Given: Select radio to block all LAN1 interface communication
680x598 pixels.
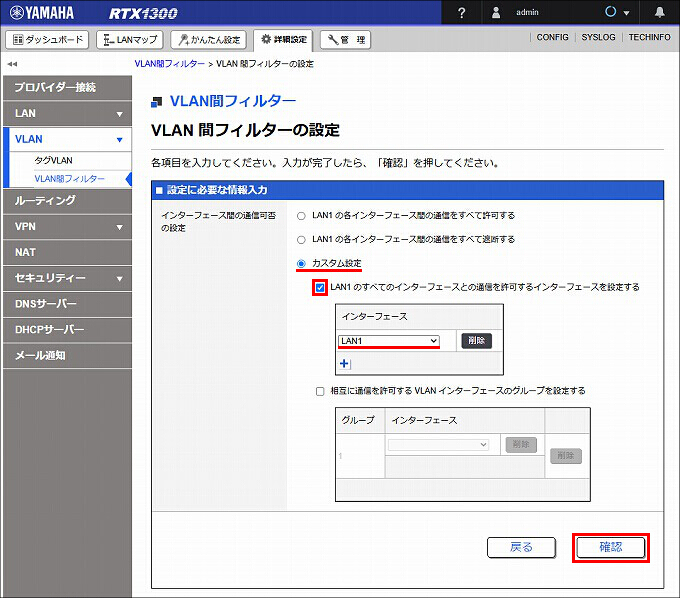Looking at the screenshot, I should click(x=301, y=240).
